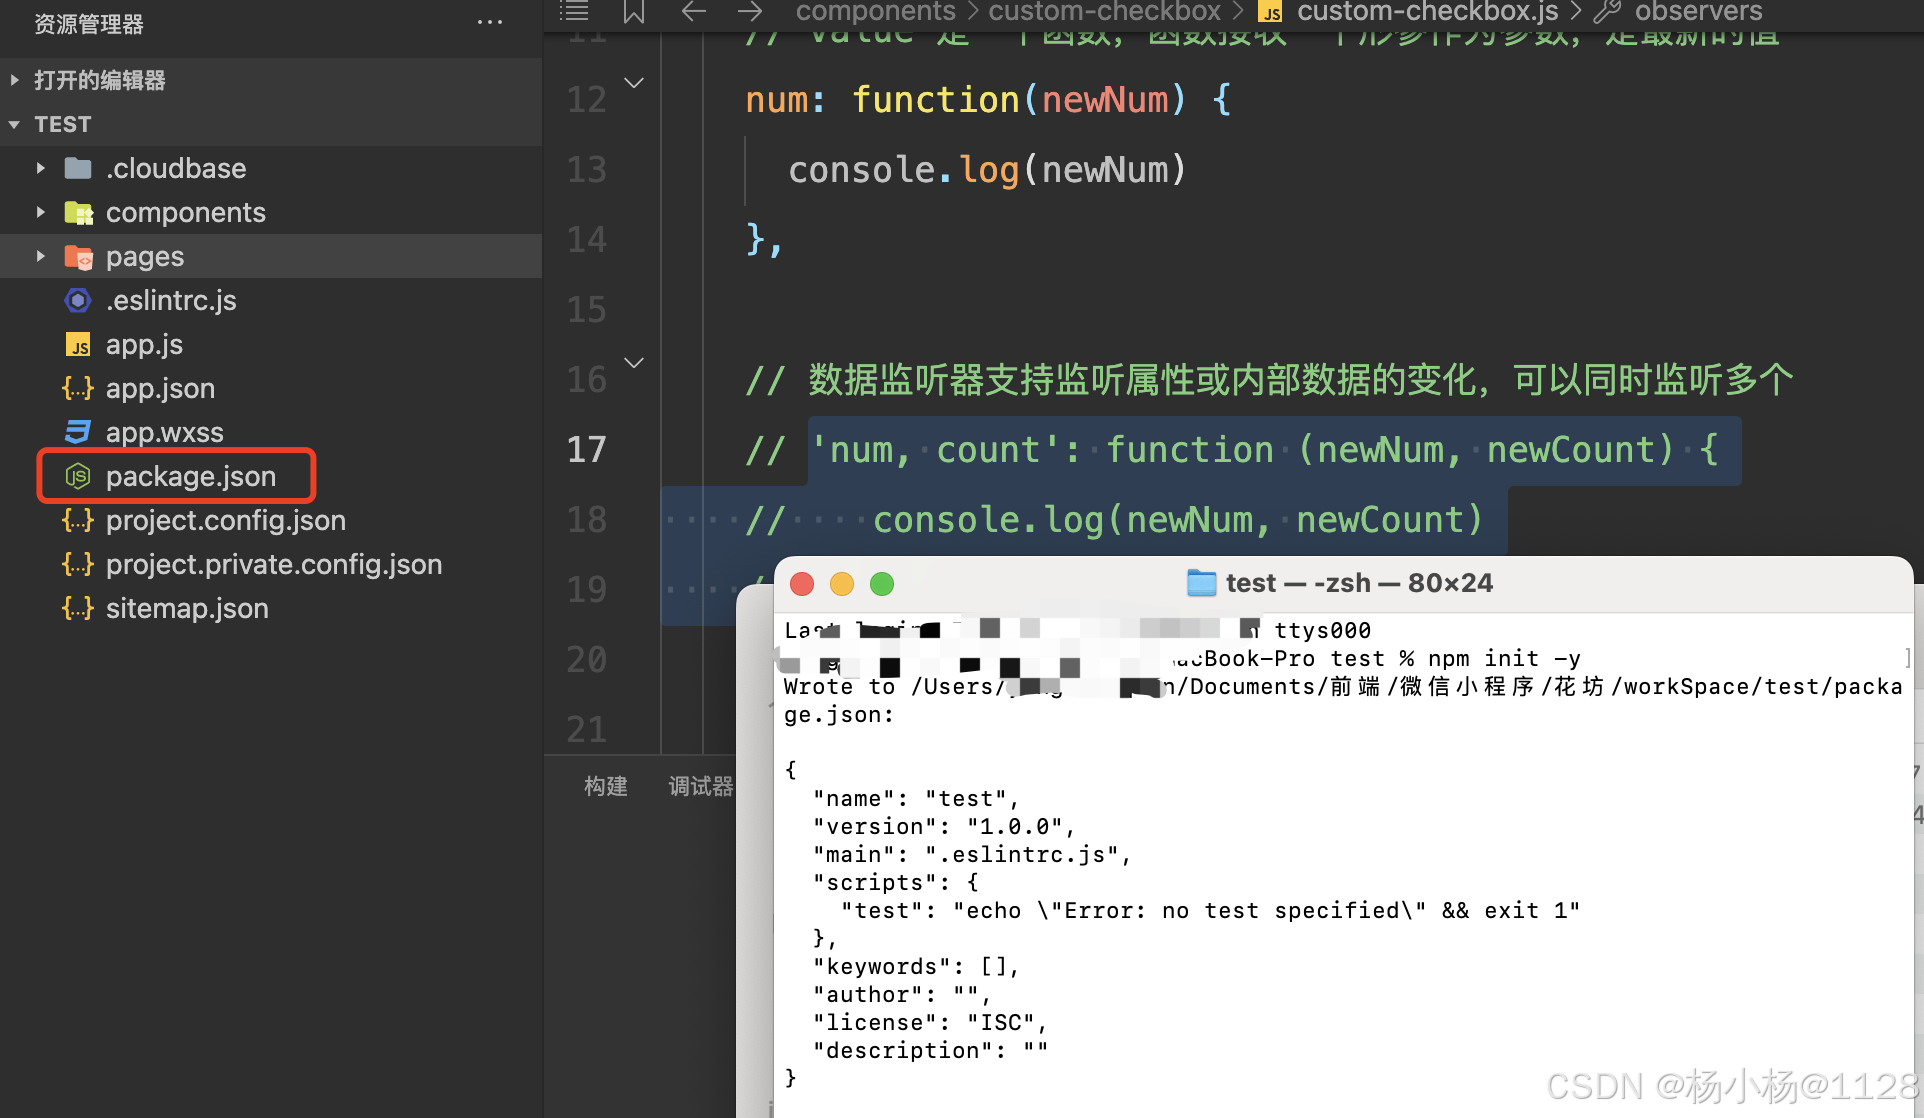
Task: Click the JS icon in breadcrumb
Action: pyautogui.click(x=1270, y=12)
